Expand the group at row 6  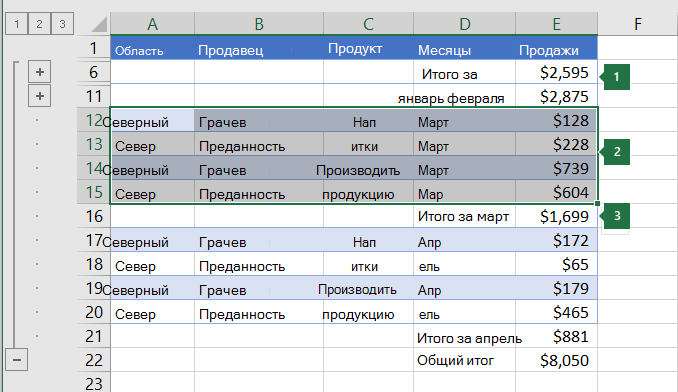(40, 72)
